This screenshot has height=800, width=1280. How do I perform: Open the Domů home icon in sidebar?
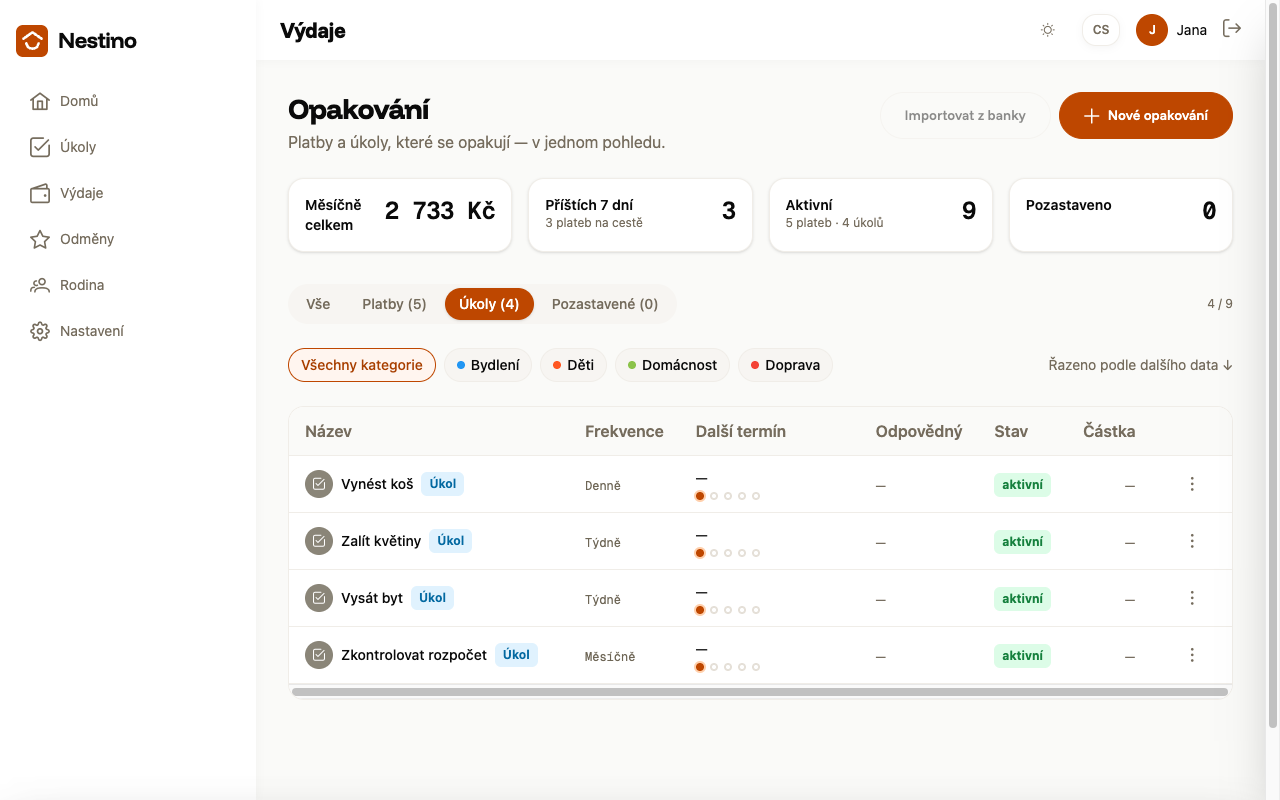coord(40,101)
